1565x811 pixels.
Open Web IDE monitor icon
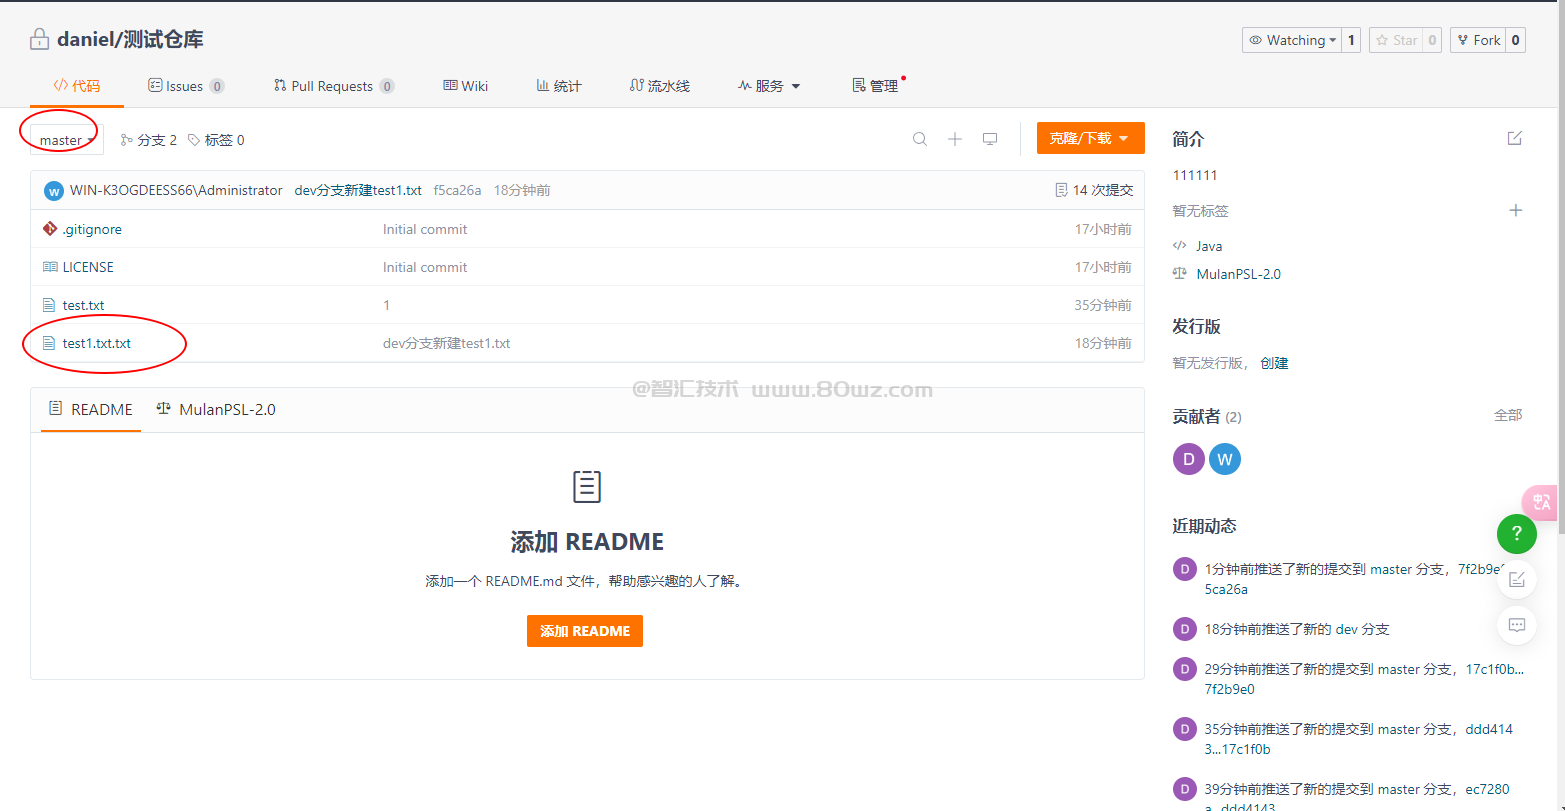pos(990,139)
